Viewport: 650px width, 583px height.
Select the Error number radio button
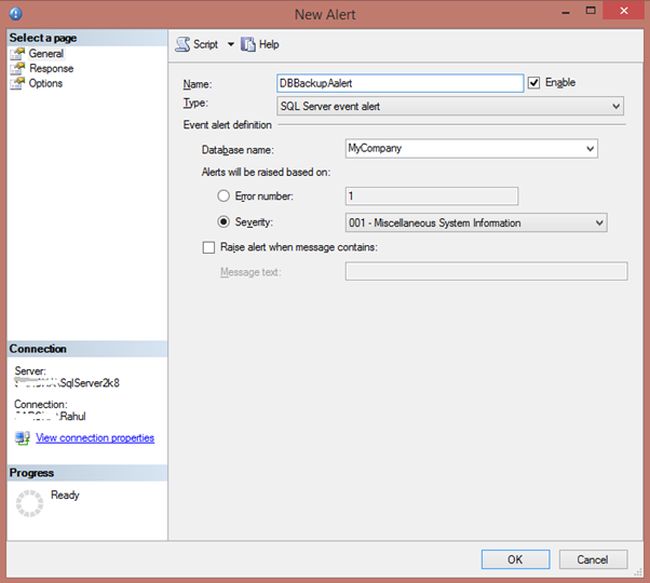pyautogui.click(x=223, y=196)
